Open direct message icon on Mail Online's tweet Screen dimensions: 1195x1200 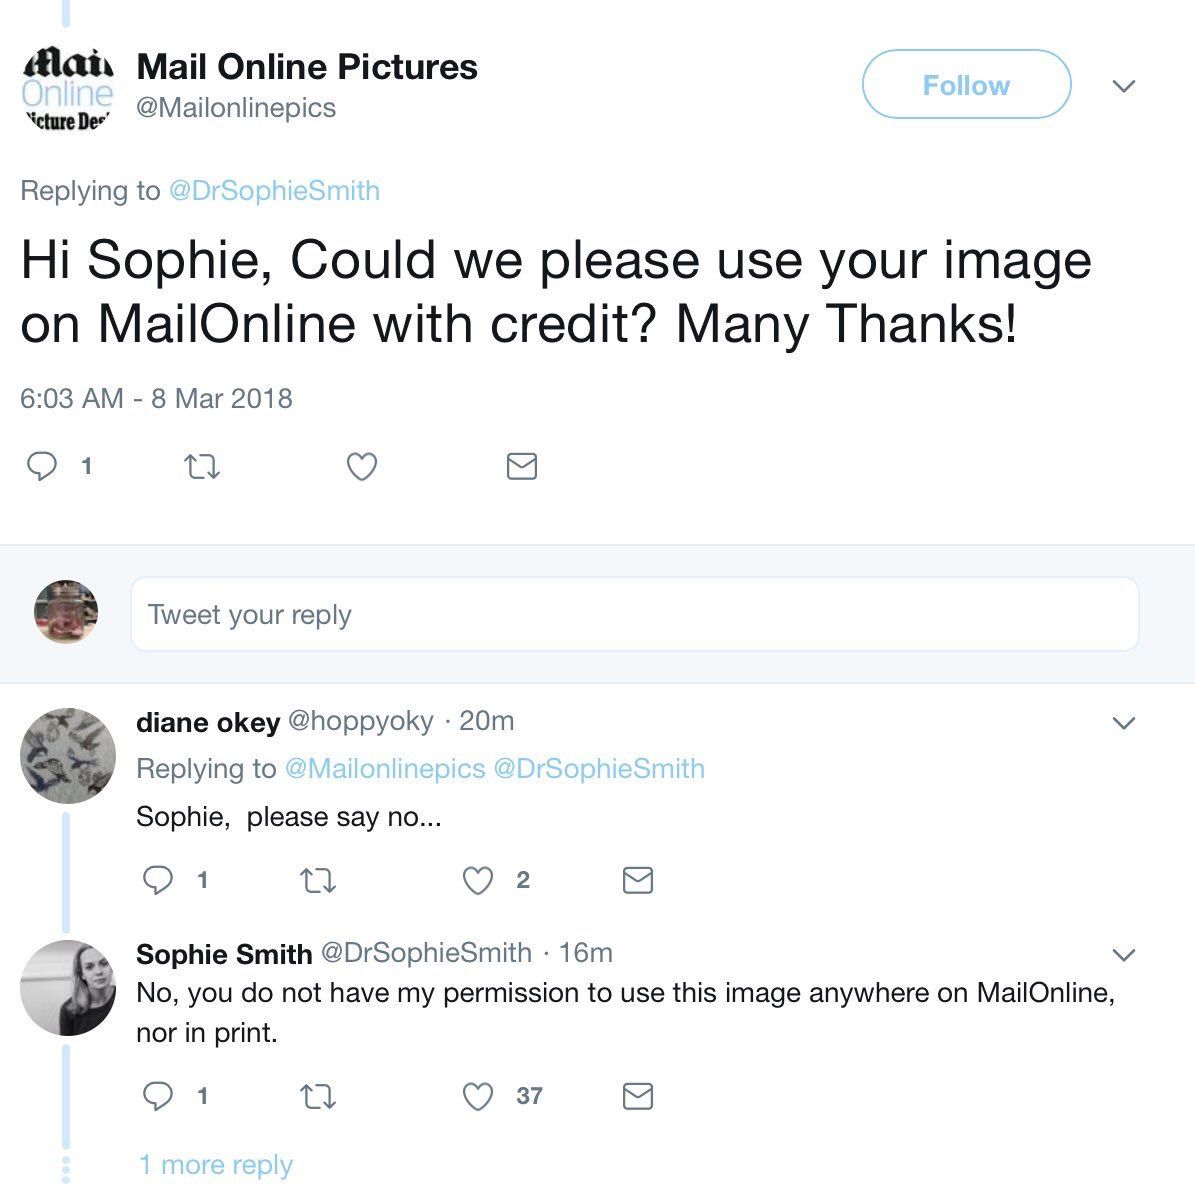[x=521, y=466]
